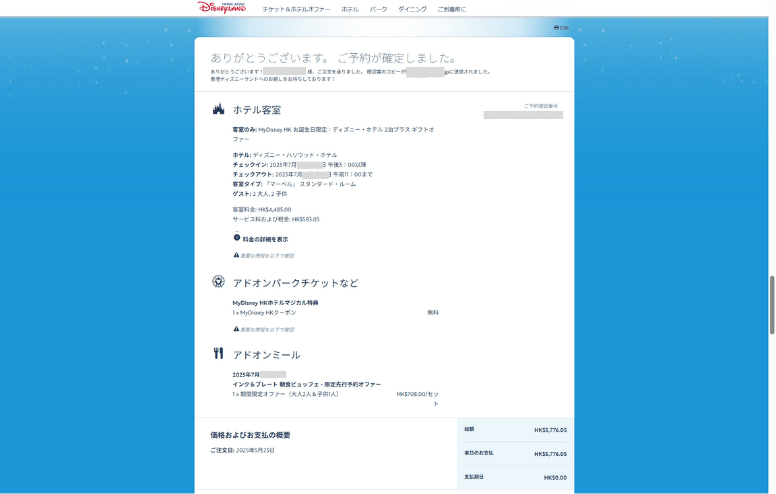The width and height of the screenshot is (776, 494).
Task: Click the print icon at top right
Action: 556,28
